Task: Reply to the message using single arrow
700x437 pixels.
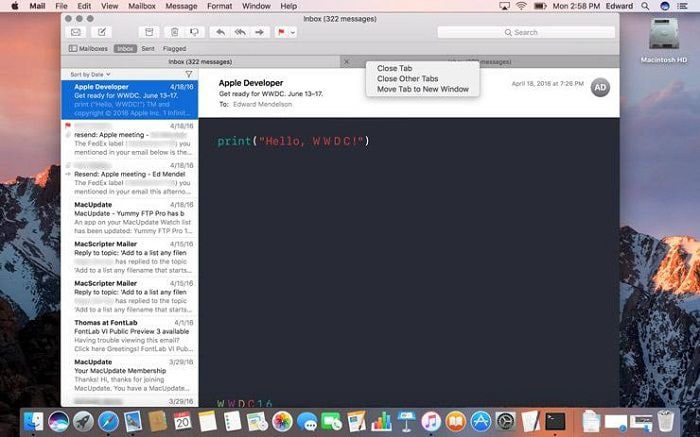Action: [220, 32]
